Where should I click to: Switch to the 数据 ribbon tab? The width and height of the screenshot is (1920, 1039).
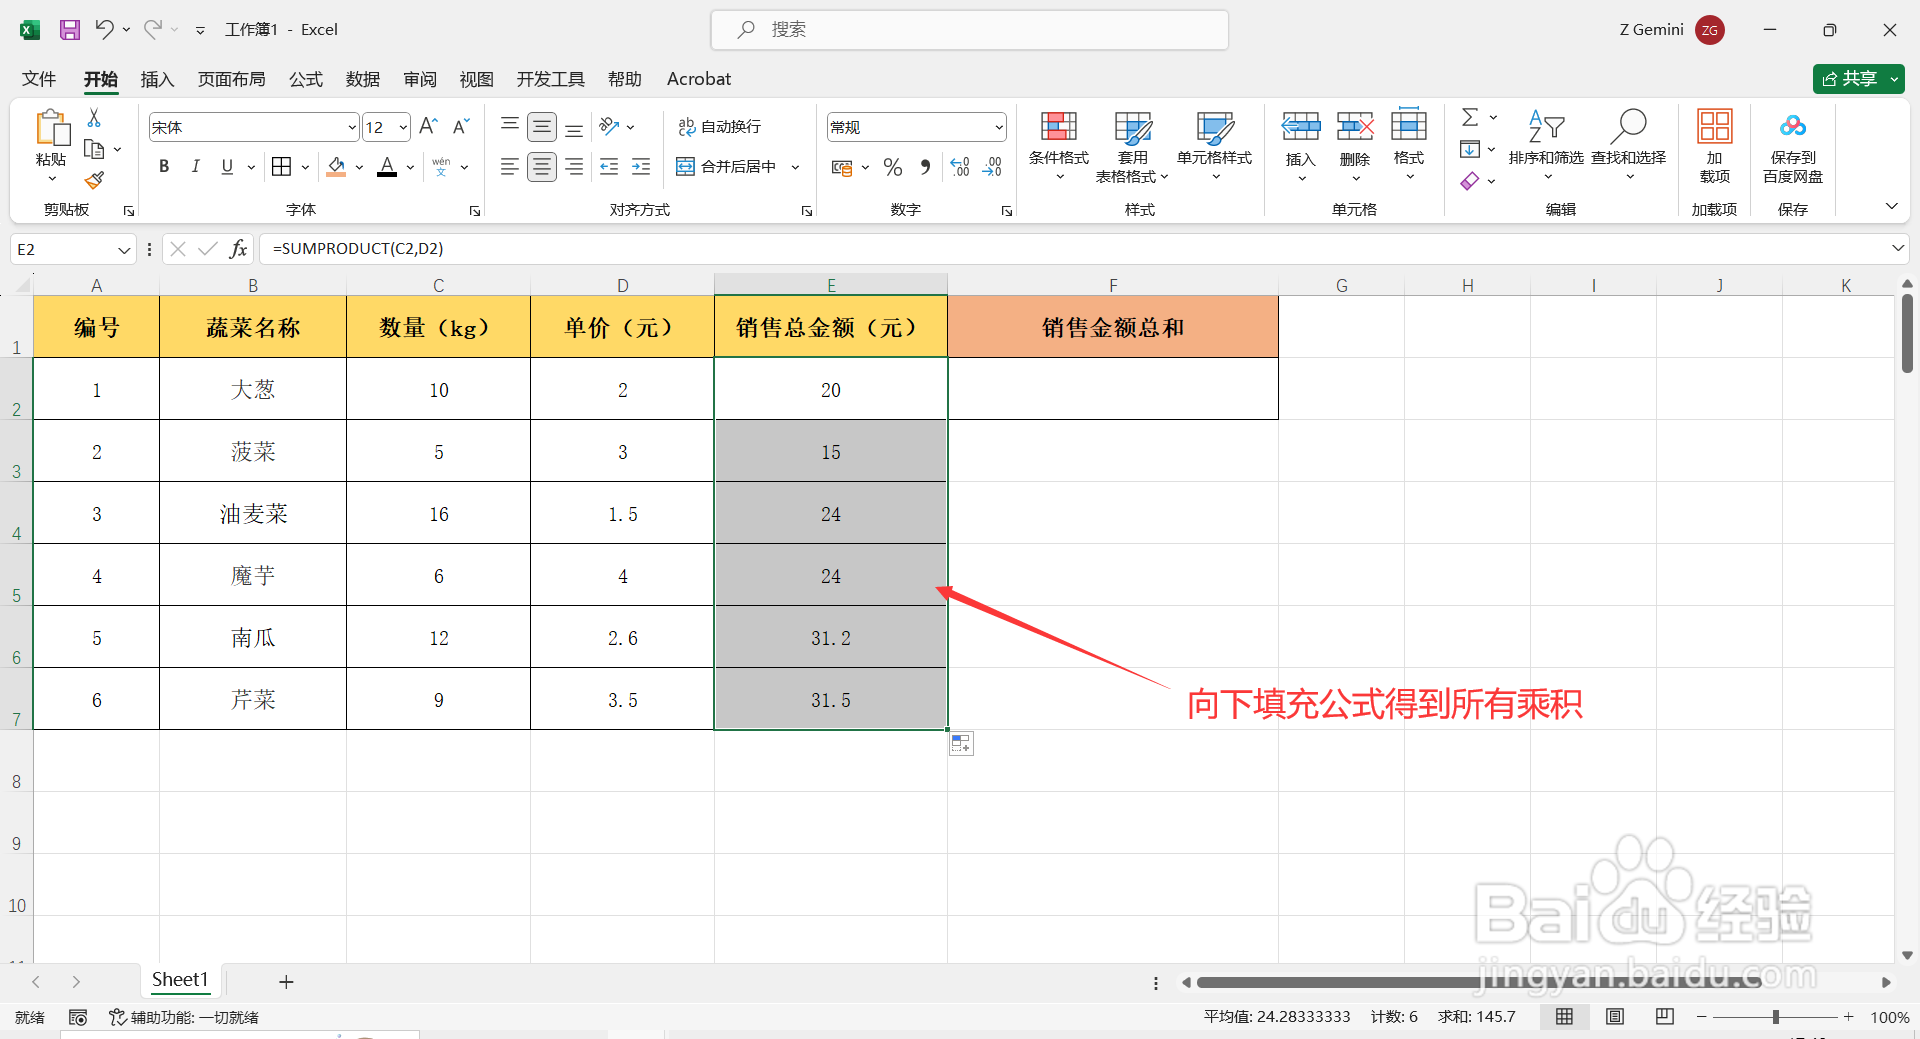[362, 79]
